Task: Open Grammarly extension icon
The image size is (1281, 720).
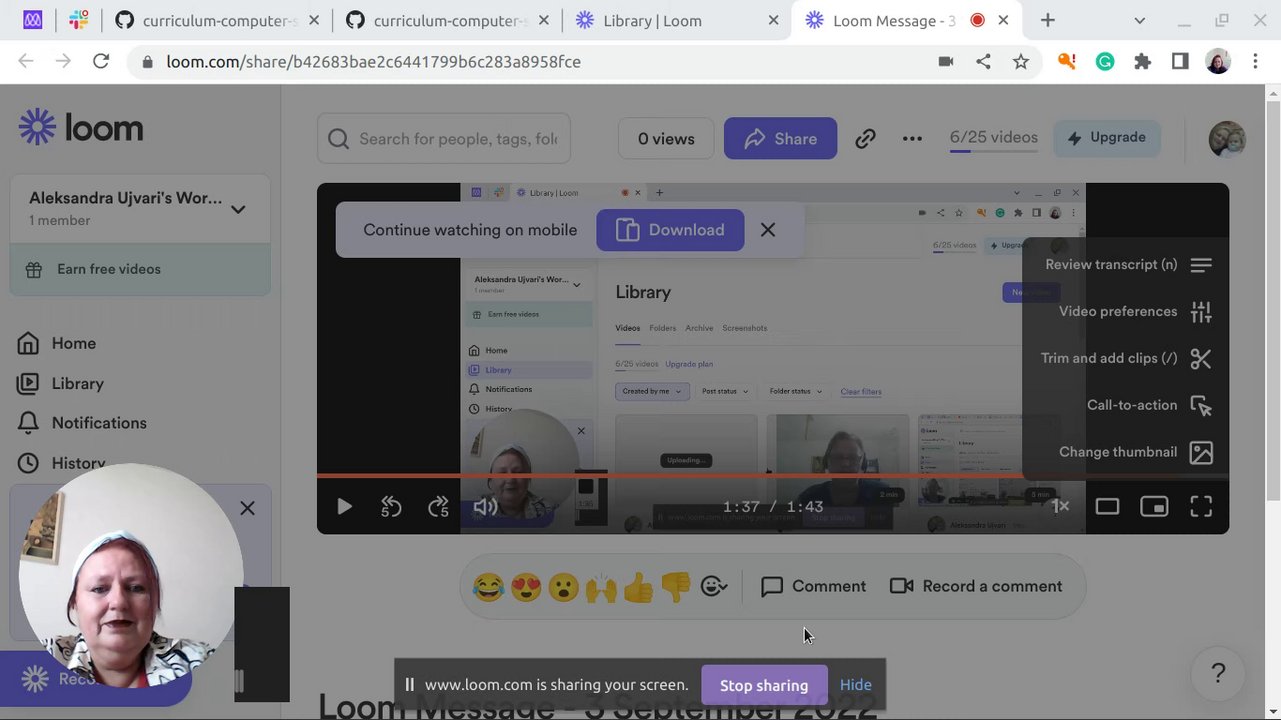Action: pyautogui.click(x=1105, y=62)
